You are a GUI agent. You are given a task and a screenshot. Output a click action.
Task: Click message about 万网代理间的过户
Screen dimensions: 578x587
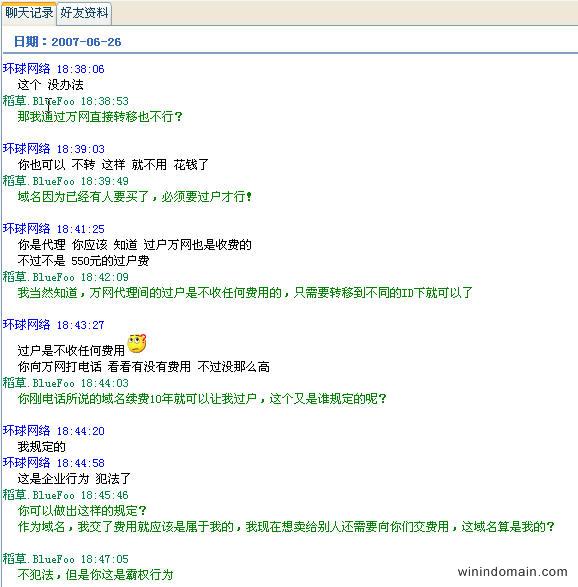pos(245,293)
